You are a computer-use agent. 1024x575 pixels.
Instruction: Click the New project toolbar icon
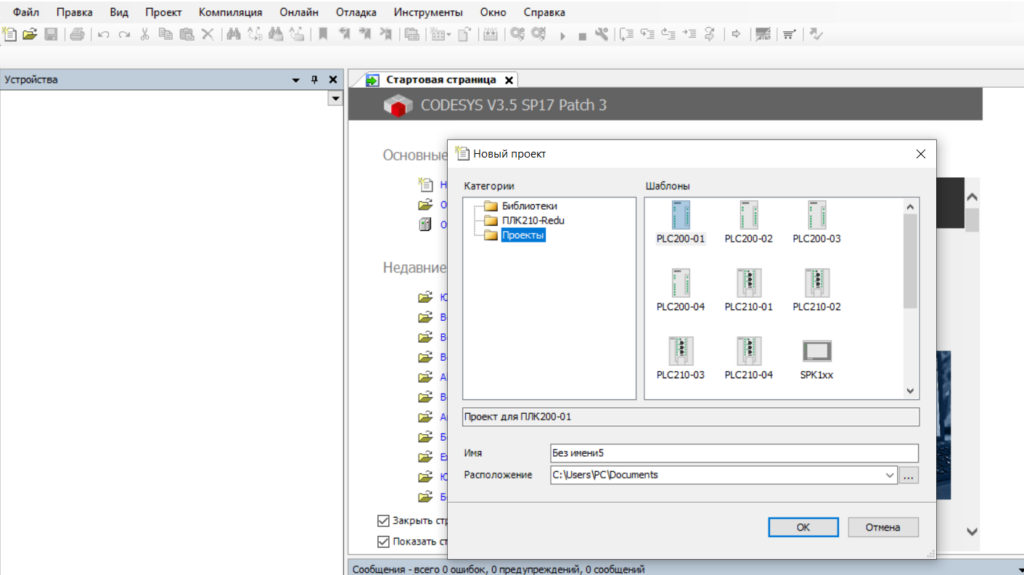9,34
